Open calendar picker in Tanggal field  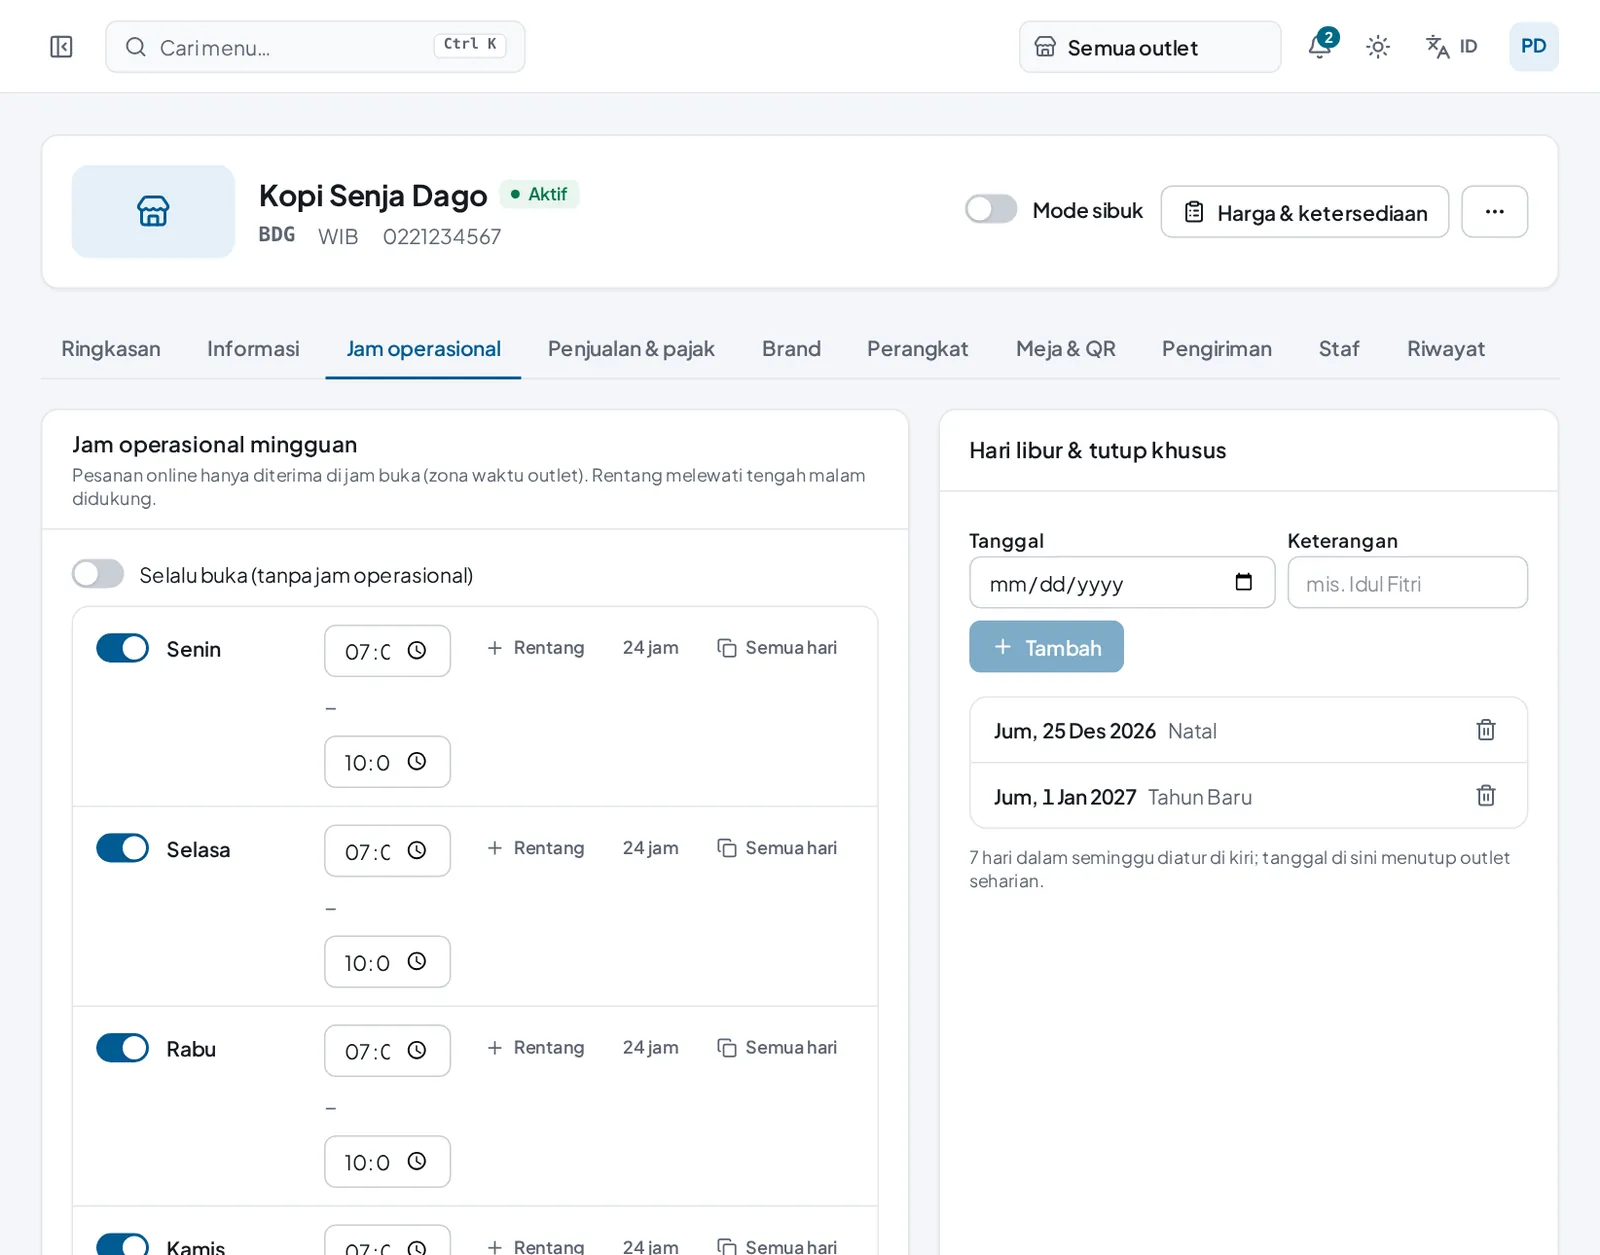click(x=1243, y=582)
